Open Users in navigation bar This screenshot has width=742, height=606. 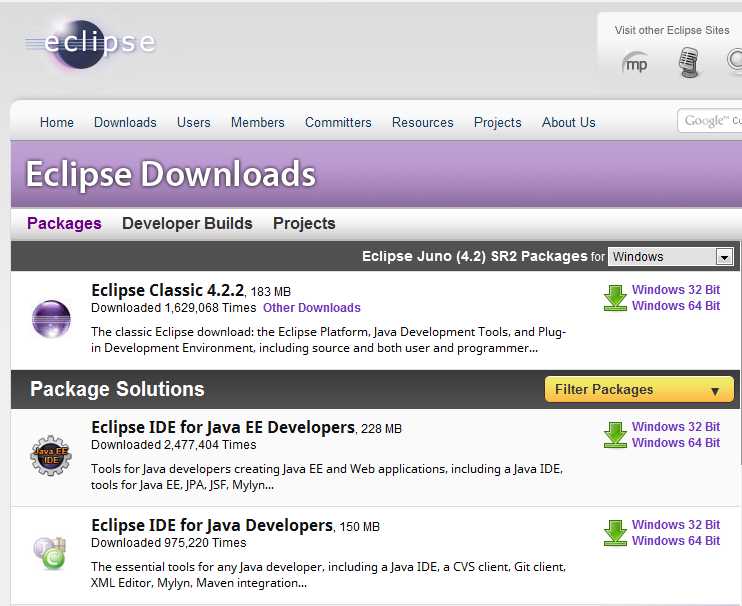coord(194,123)
